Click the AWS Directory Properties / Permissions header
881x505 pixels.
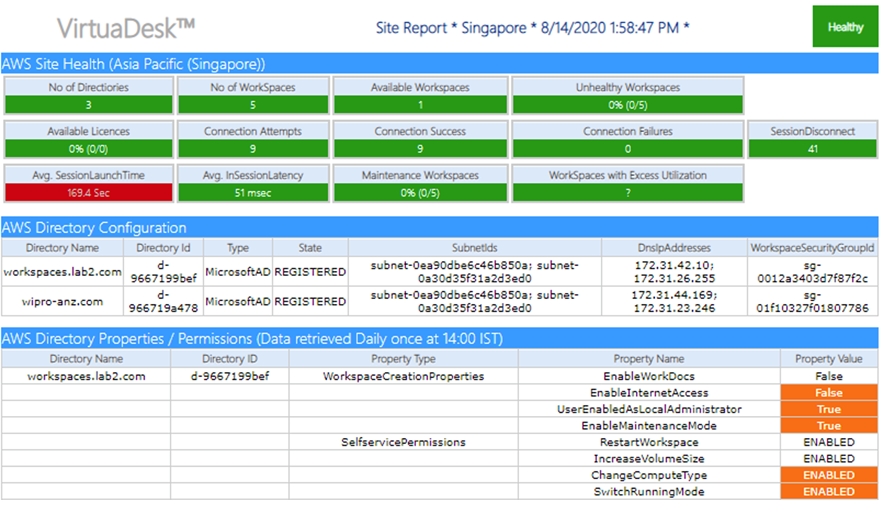point(439,338)
